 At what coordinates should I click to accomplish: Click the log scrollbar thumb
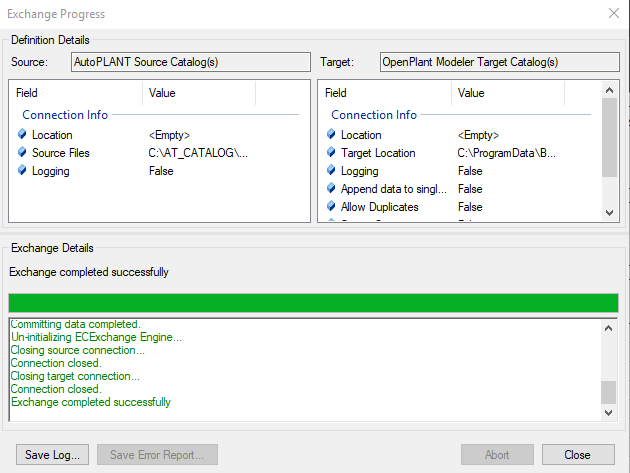608,392
